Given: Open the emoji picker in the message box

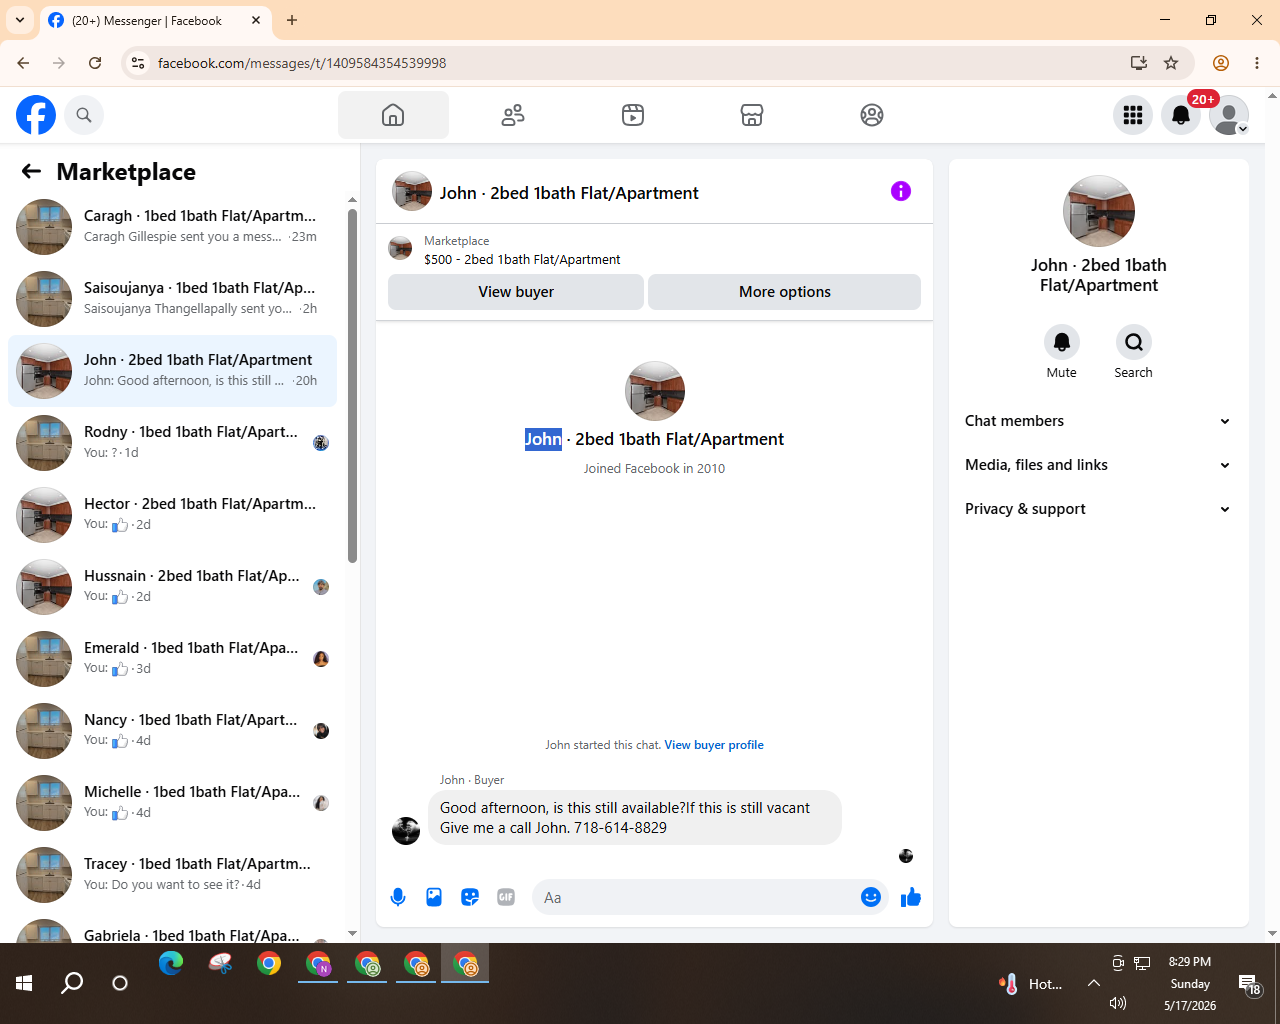Looking at the screenshot, I should [x=871, y=897].
